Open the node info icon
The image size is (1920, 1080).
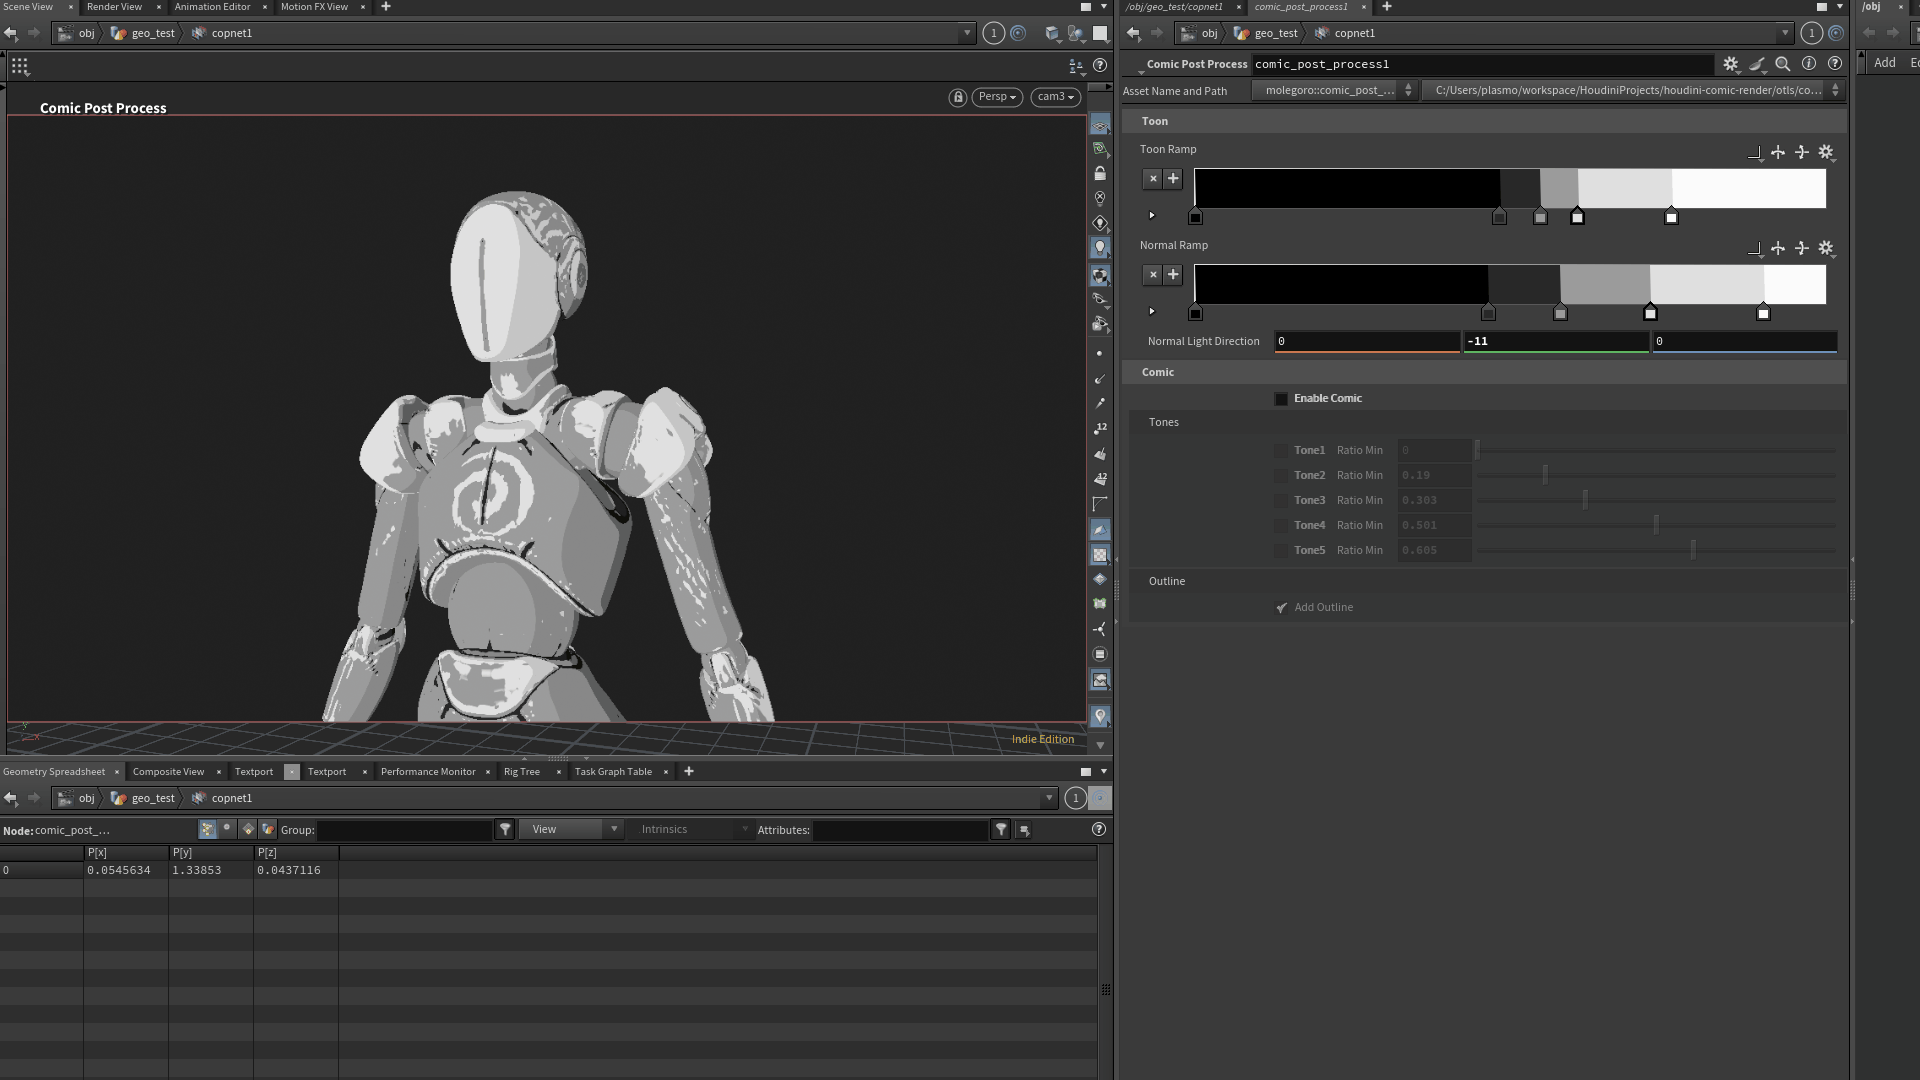(x=1809, y=64)
